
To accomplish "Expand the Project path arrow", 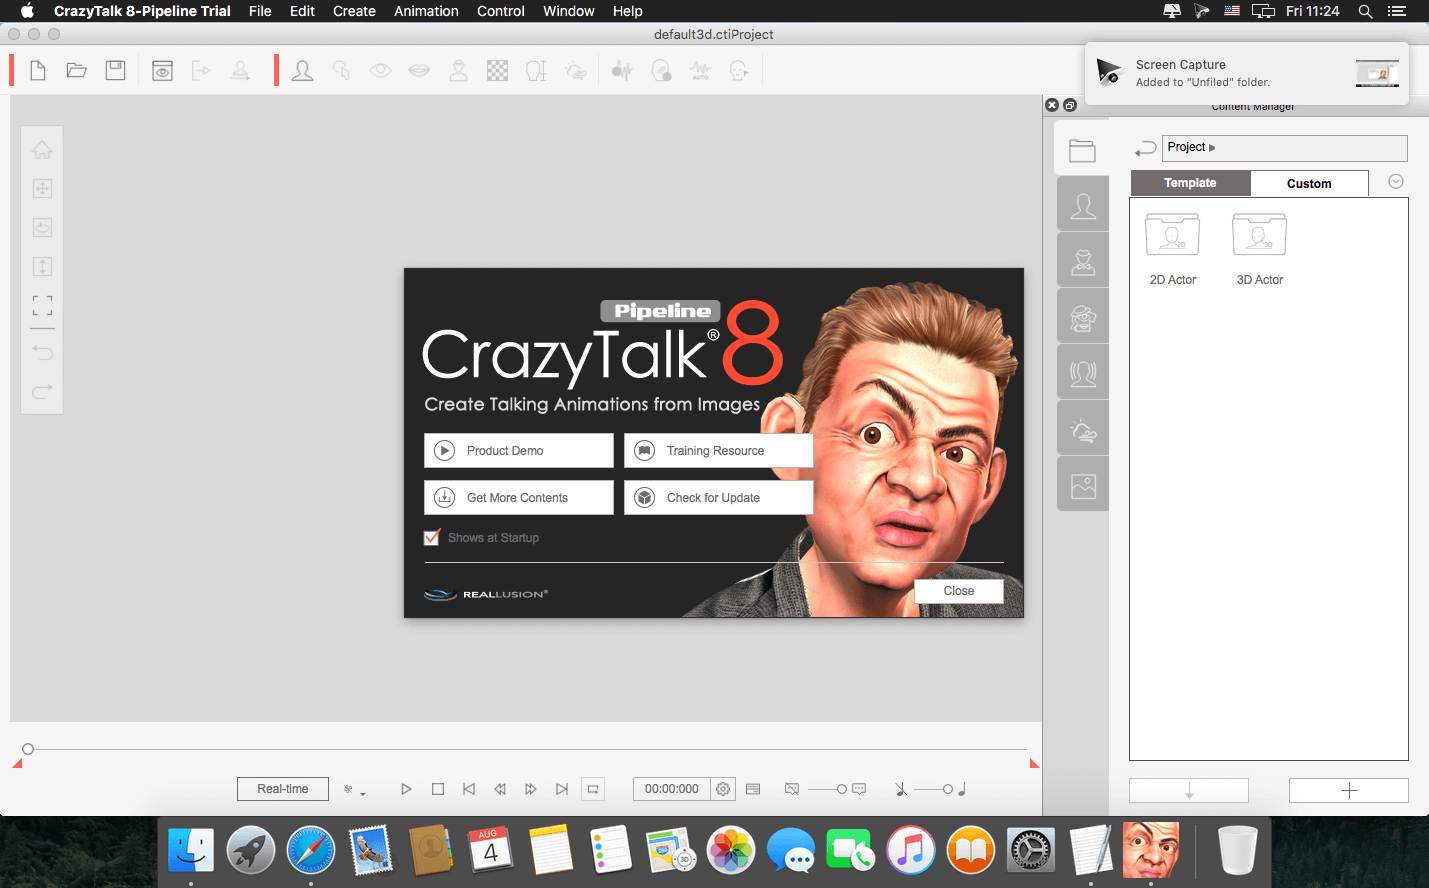I will point(1212,148).
